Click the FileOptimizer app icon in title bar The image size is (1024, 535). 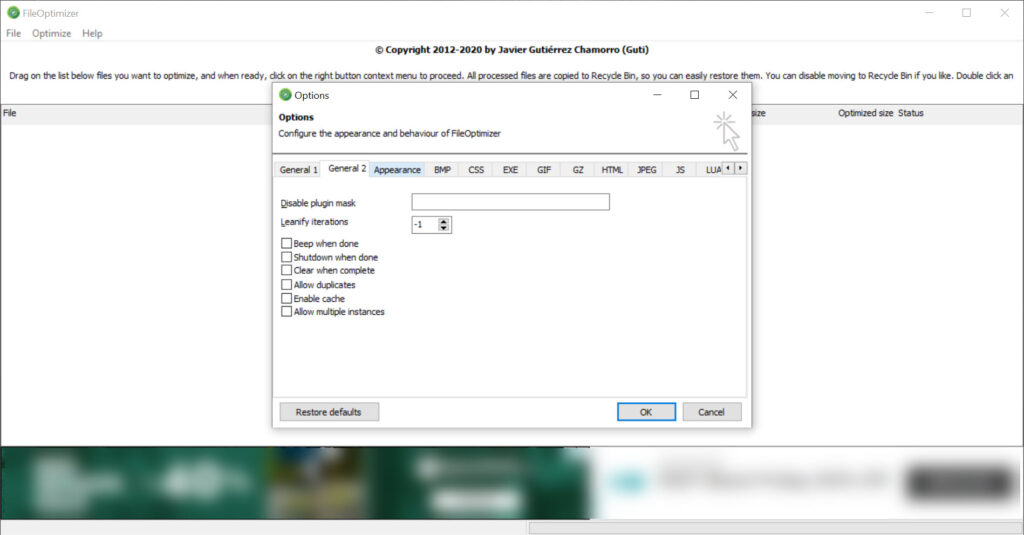click(x=12, y=12)
